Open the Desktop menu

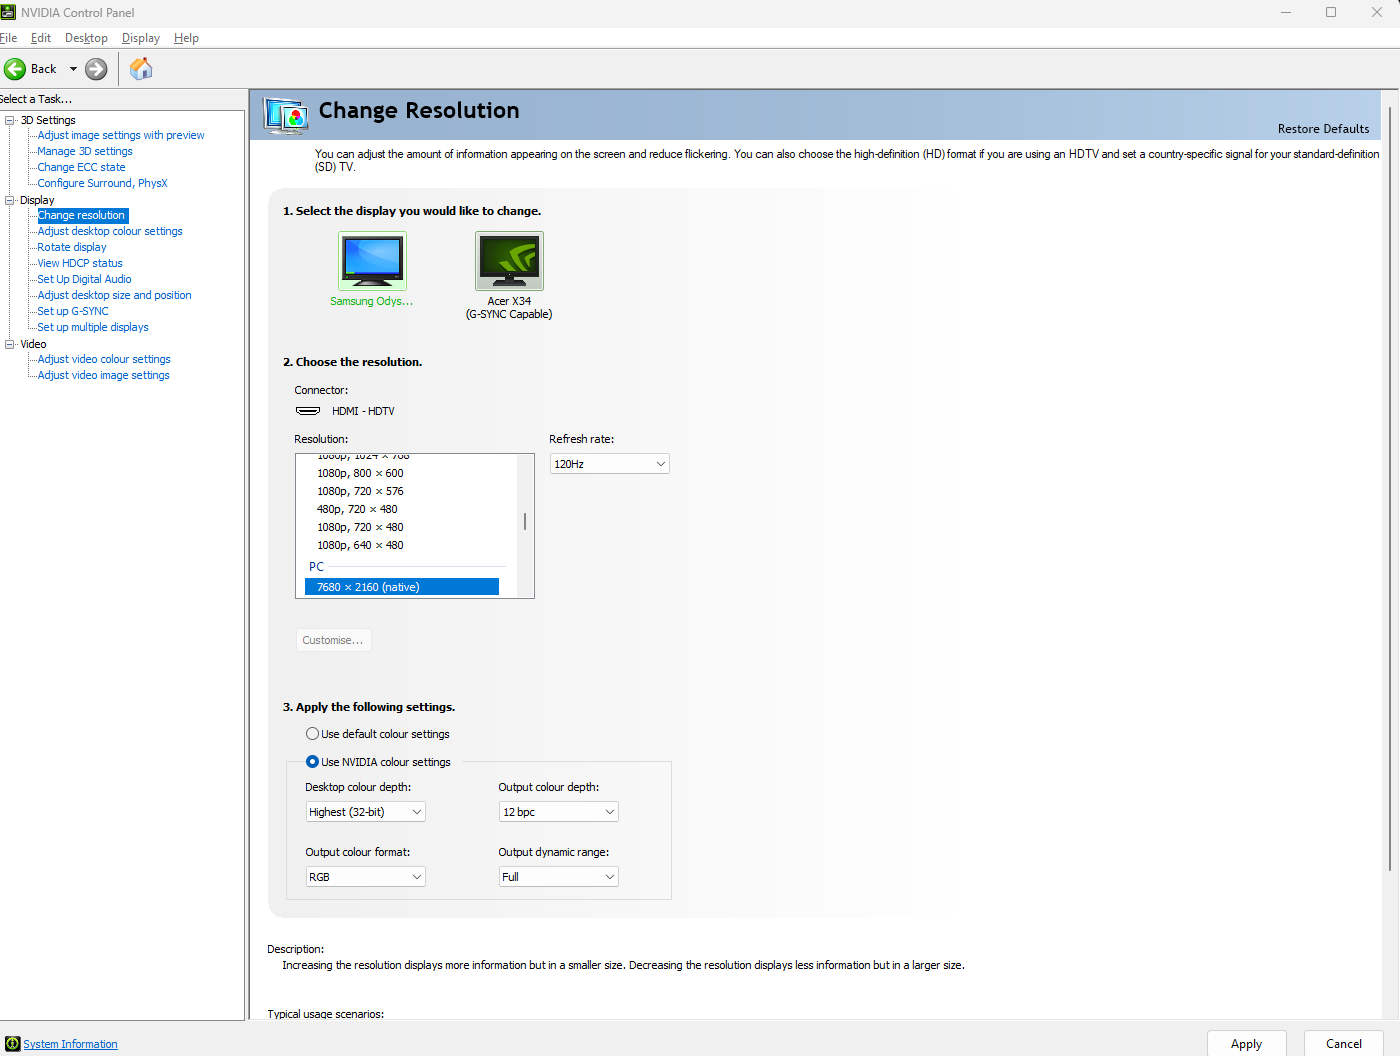click(x=86, y=38)
